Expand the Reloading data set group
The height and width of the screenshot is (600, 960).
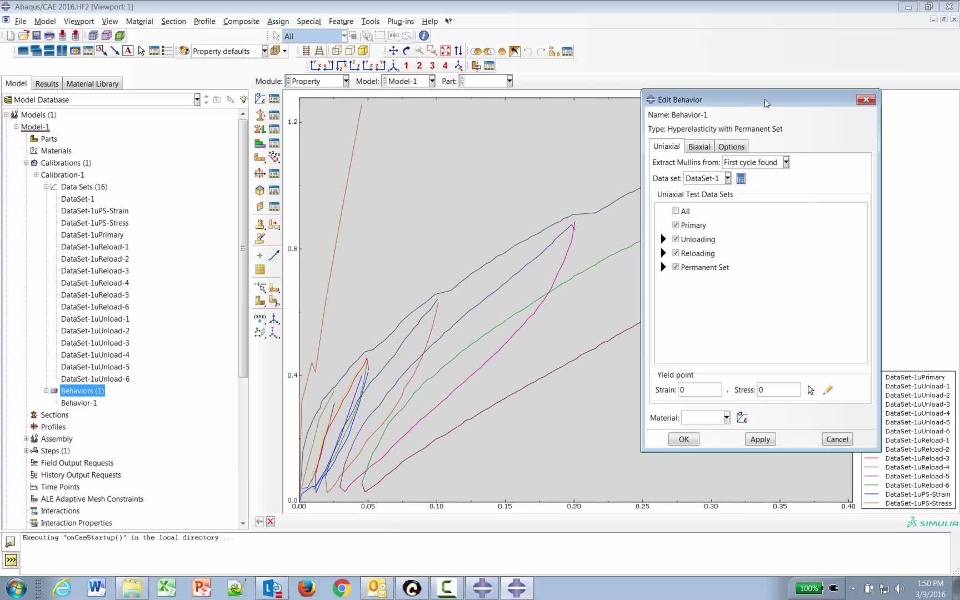[x=663, y=253]
